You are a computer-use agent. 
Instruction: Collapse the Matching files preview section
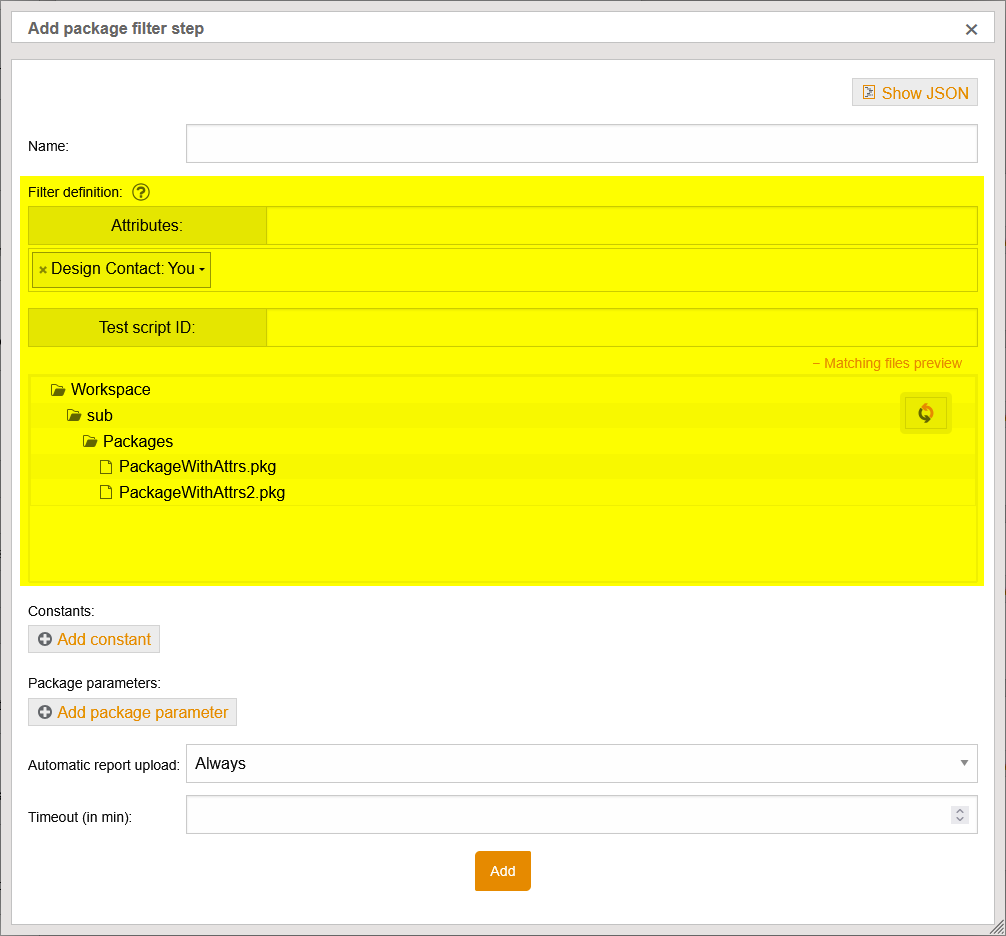pyautogui.click(x=887, y=363)
